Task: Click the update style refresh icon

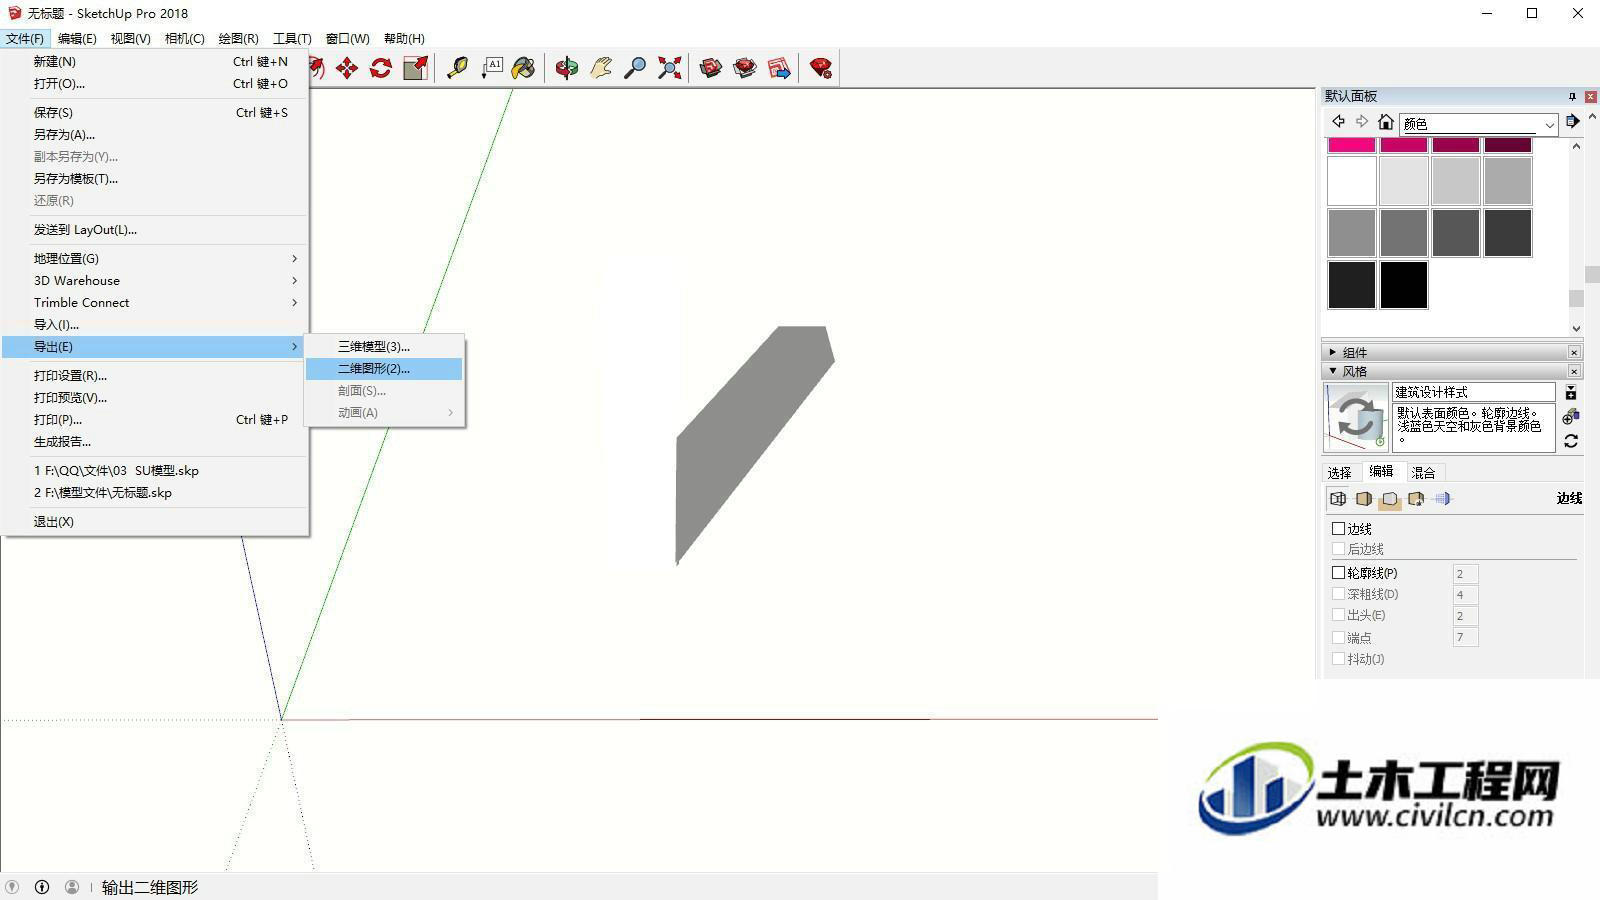Action: (x=1571, y=441)
